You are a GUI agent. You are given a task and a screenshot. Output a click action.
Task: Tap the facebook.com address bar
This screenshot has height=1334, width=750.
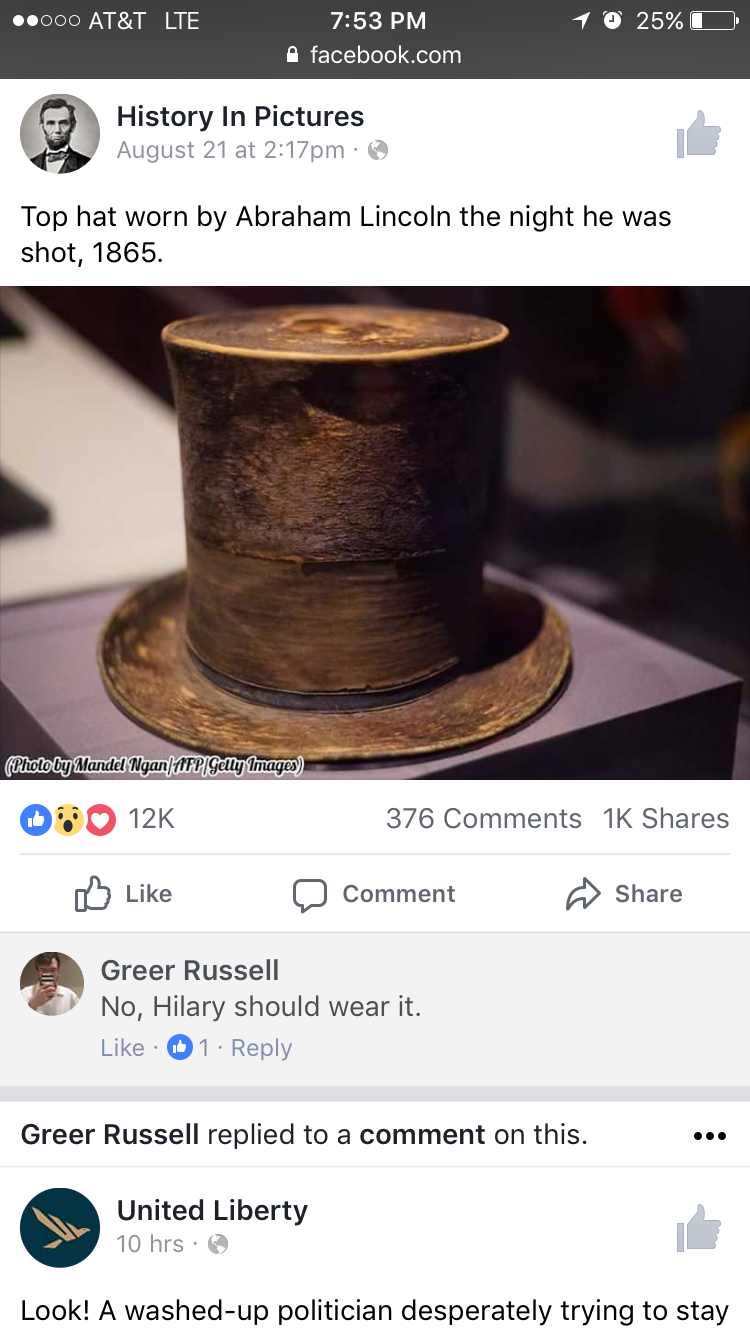pos(375,55)
